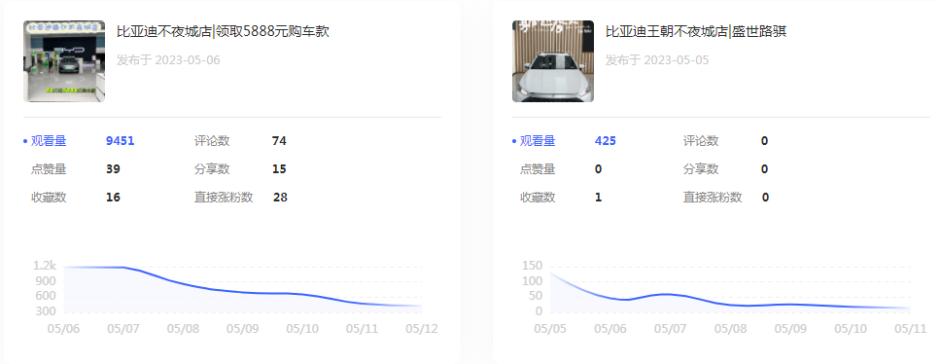Viewport: 941px width, 364px height.
Task: Click the new followers value 28
Action: [x=280, y=197]
